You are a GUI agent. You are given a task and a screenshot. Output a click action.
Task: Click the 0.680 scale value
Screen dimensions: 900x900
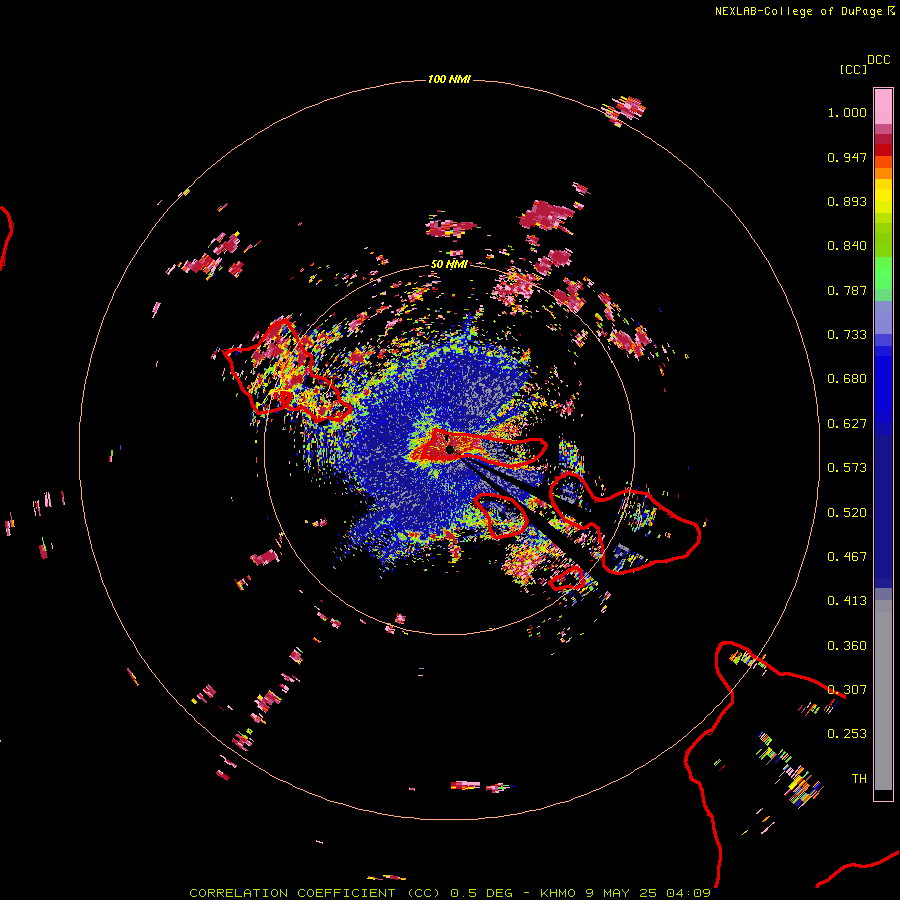point(847,379)
